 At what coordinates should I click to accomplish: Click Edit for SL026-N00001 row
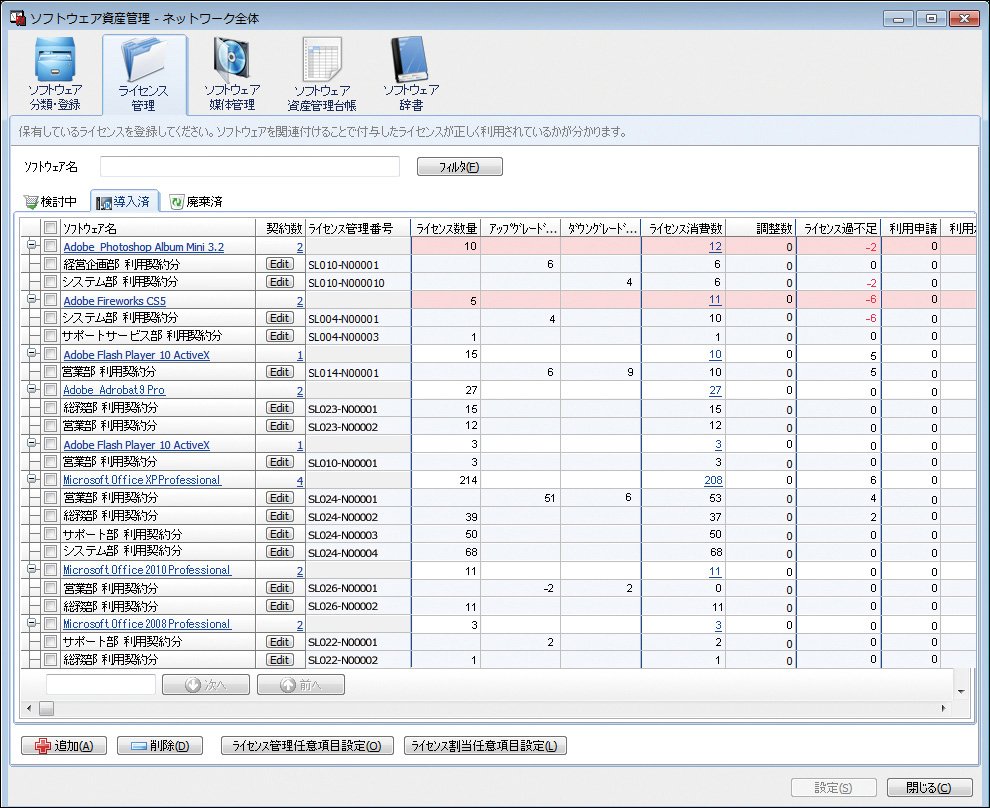click(280, 588)
